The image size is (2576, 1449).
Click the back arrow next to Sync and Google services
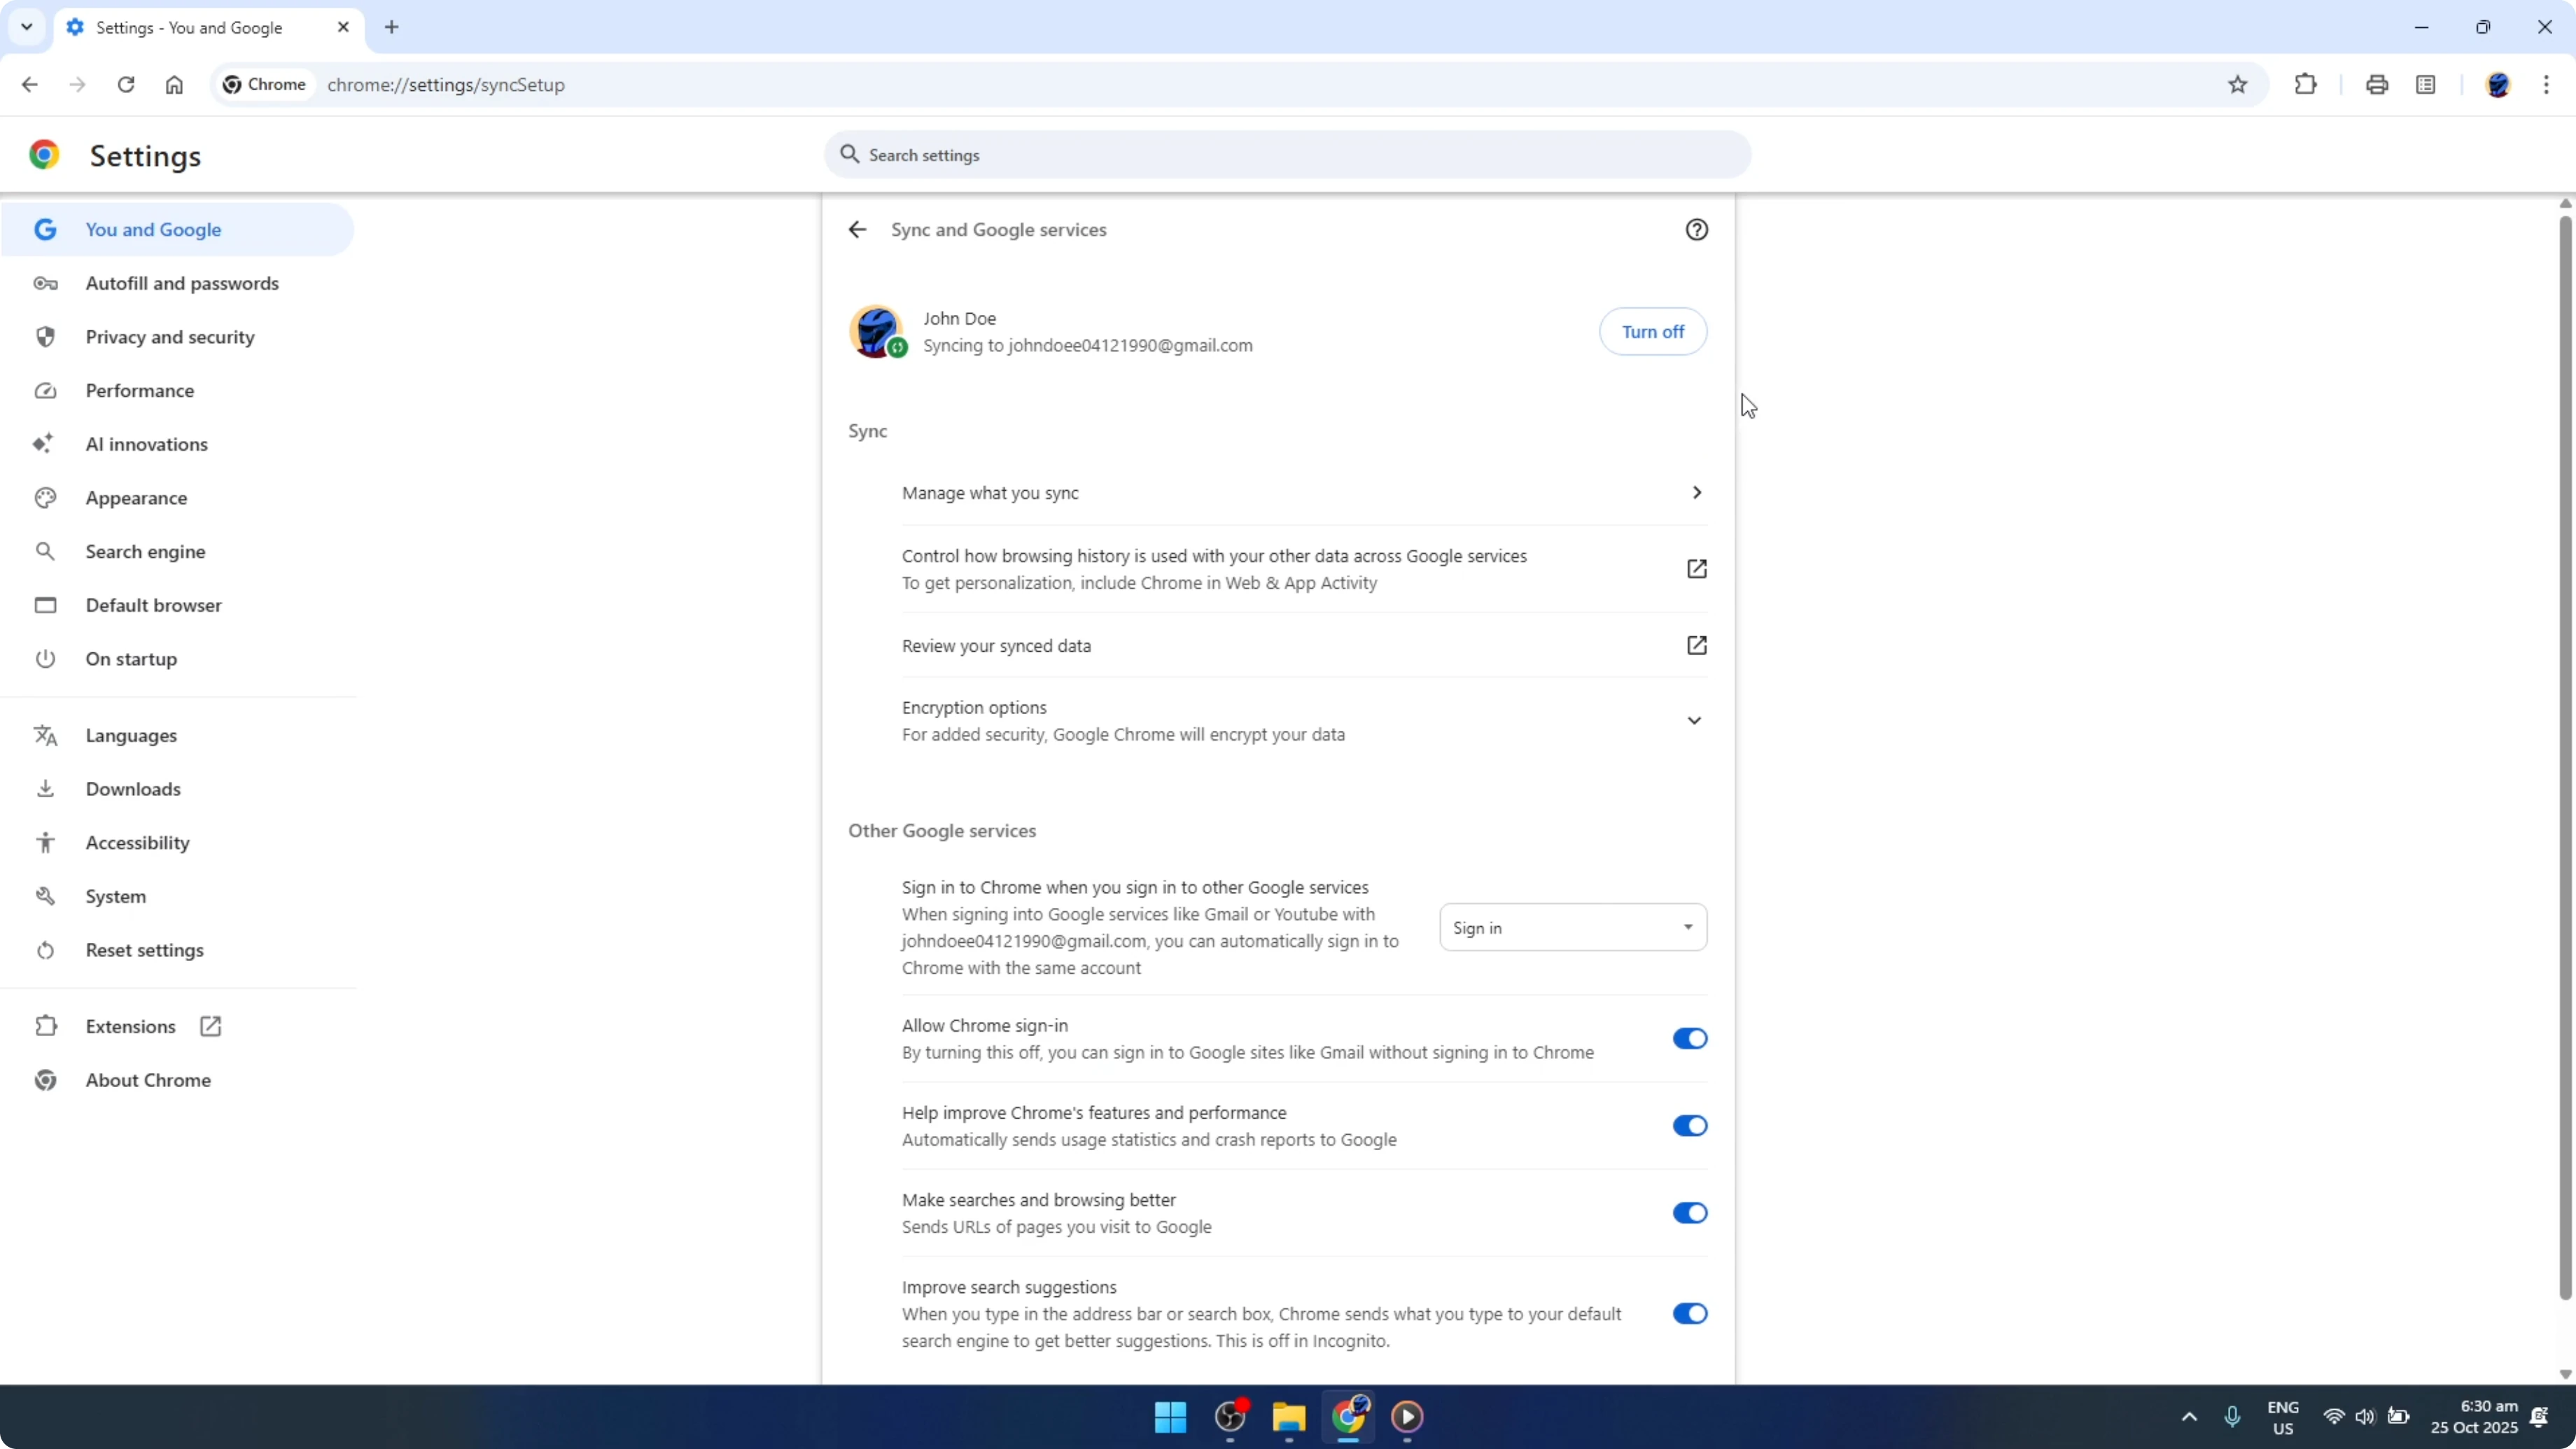[856, 229]
